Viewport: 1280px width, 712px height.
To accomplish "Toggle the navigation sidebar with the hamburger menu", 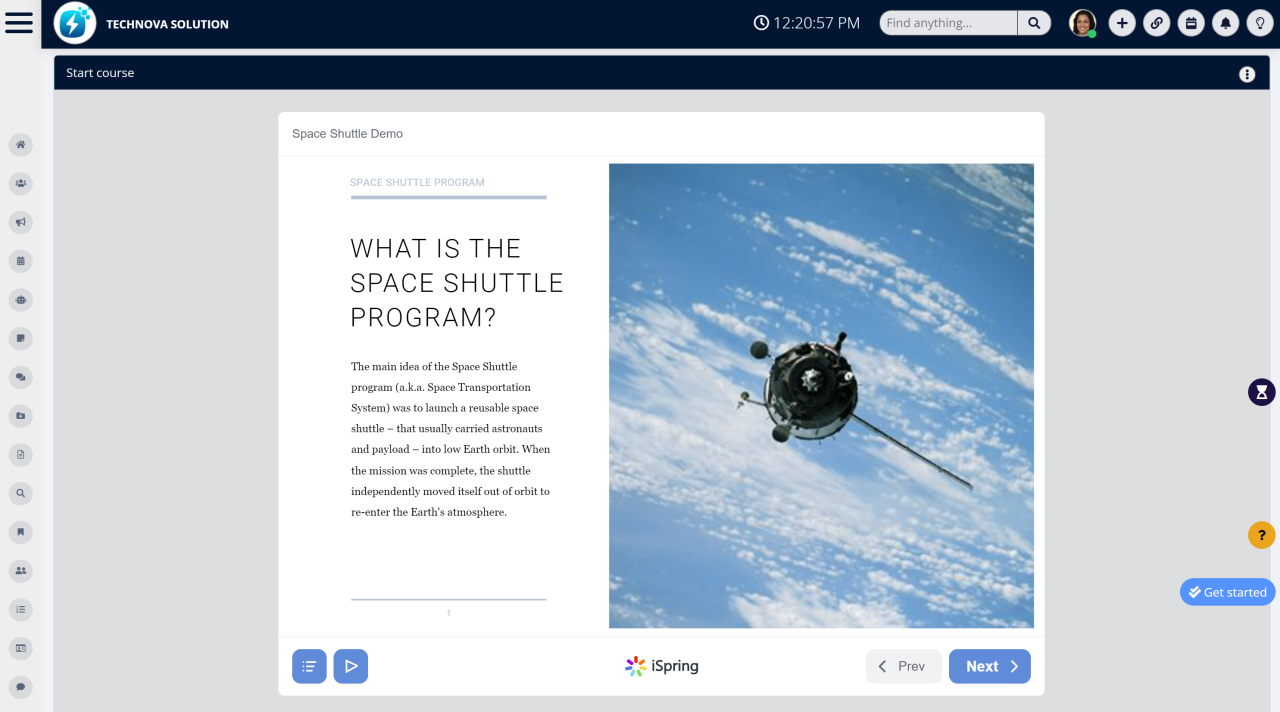I will [19, 22].
